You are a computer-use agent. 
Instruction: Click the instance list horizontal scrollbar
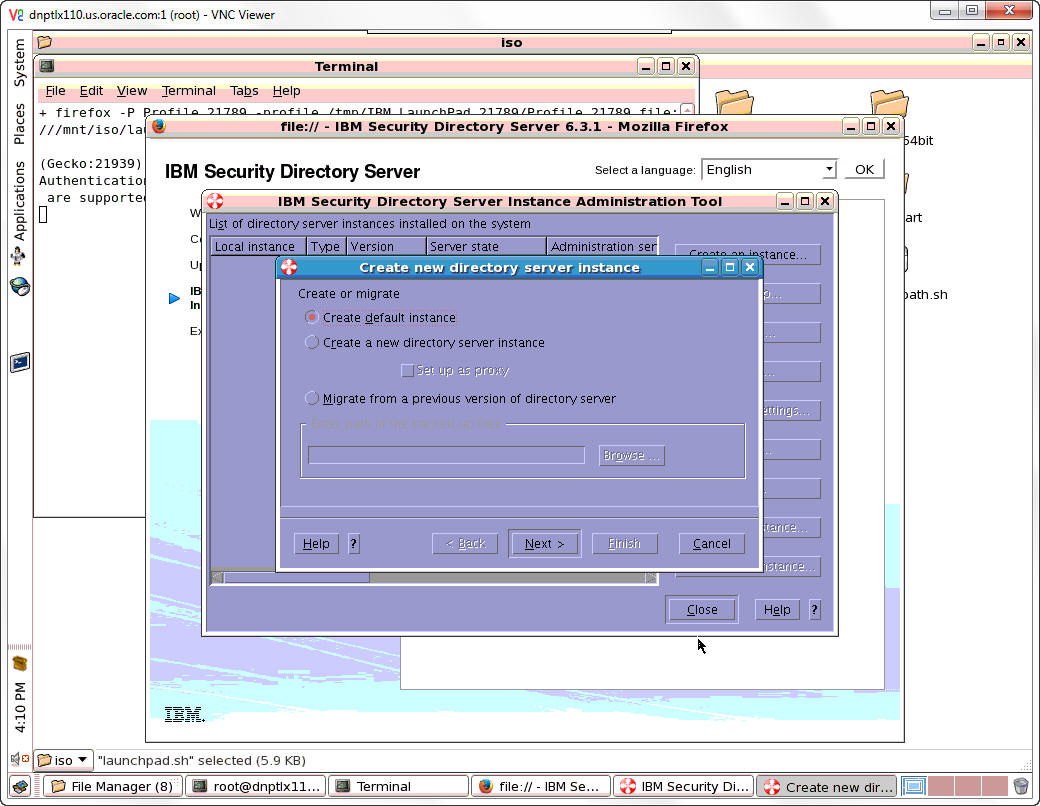coord(434,578)
